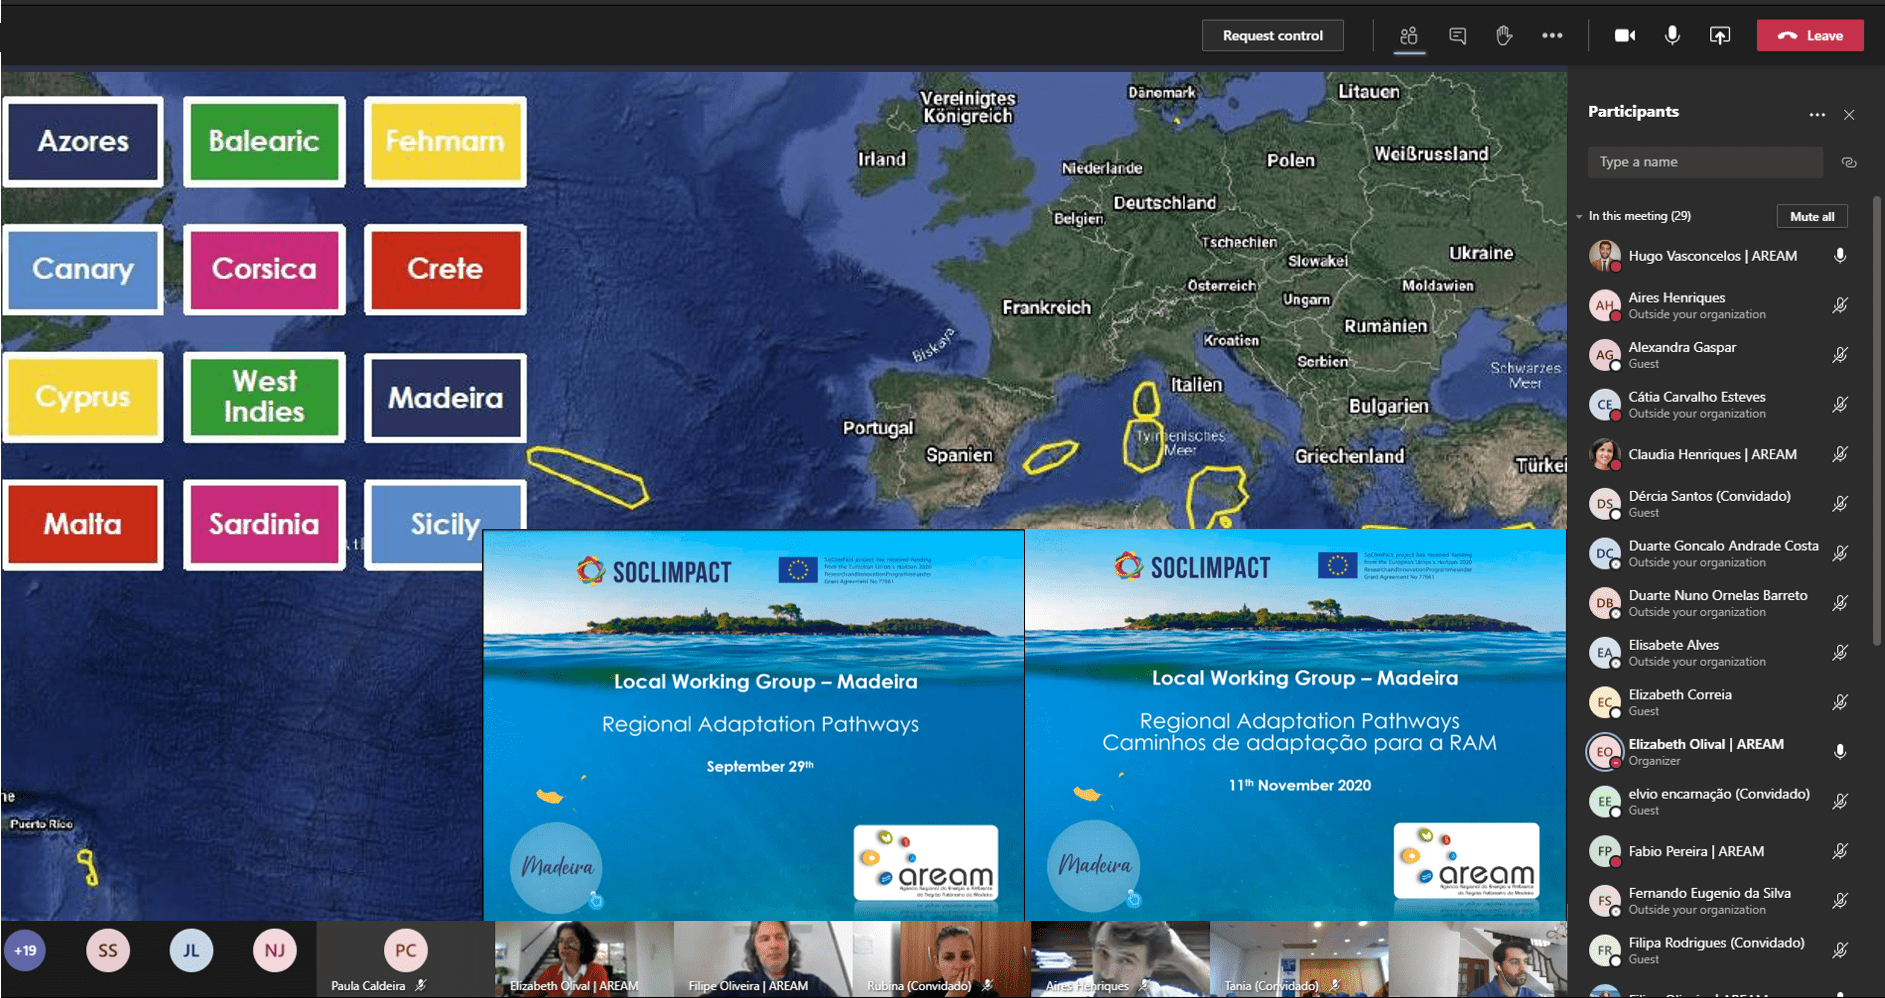Image resolution: width=1885 pixels, height=998 pixels.
Task: Select the Azores island tile
Action: (83, 142)
